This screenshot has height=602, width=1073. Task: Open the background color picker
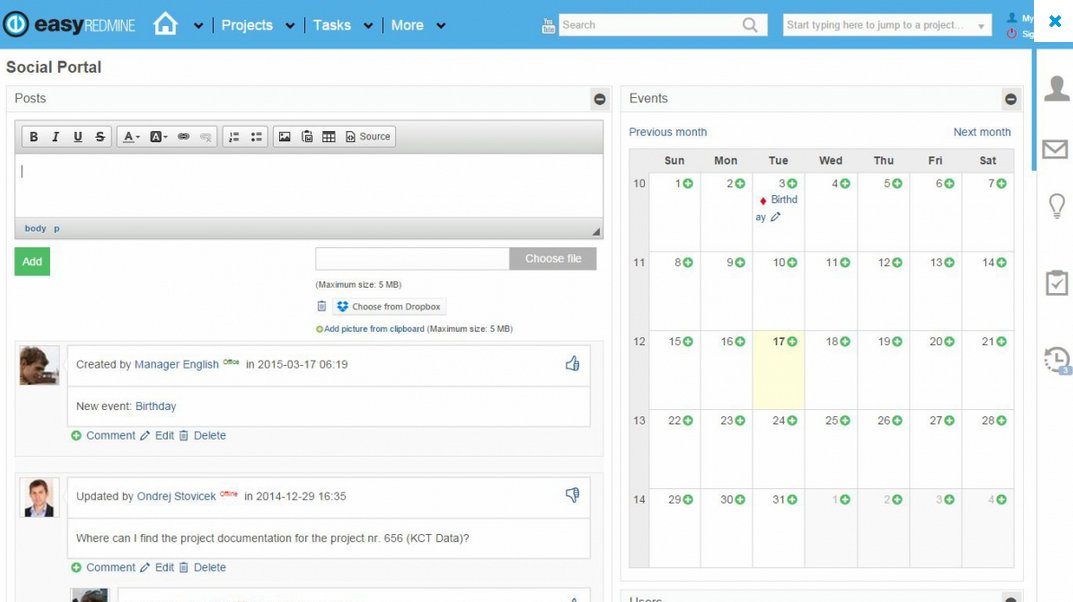[158, 137]
